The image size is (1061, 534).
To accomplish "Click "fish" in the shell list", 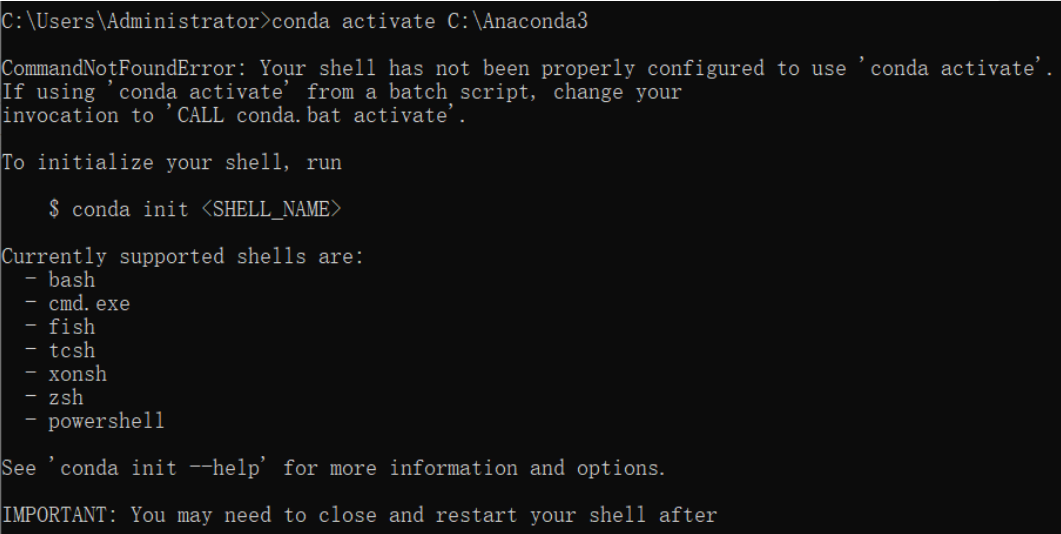I will tap(72, 327).
